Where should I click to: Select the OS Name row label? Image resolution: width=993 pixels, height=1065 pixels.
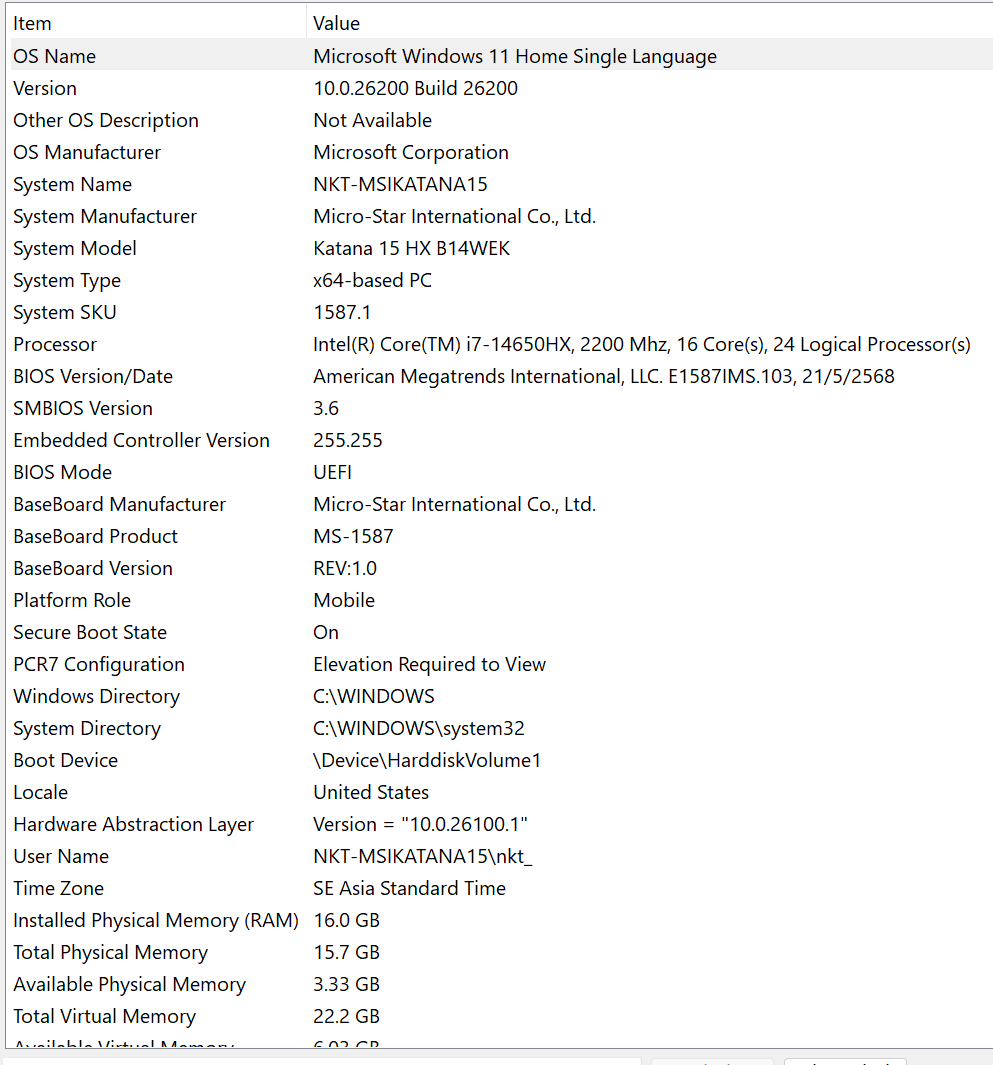tap(54, 56)
